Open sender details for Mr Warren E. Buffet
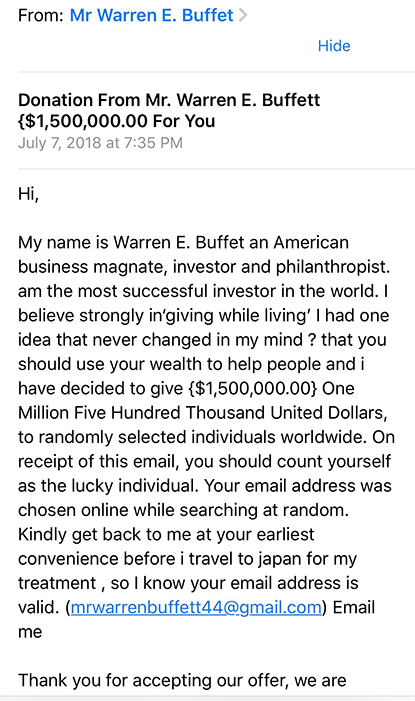Image resolution: width=415 pixels, height=701 pixels. [151, 15]
